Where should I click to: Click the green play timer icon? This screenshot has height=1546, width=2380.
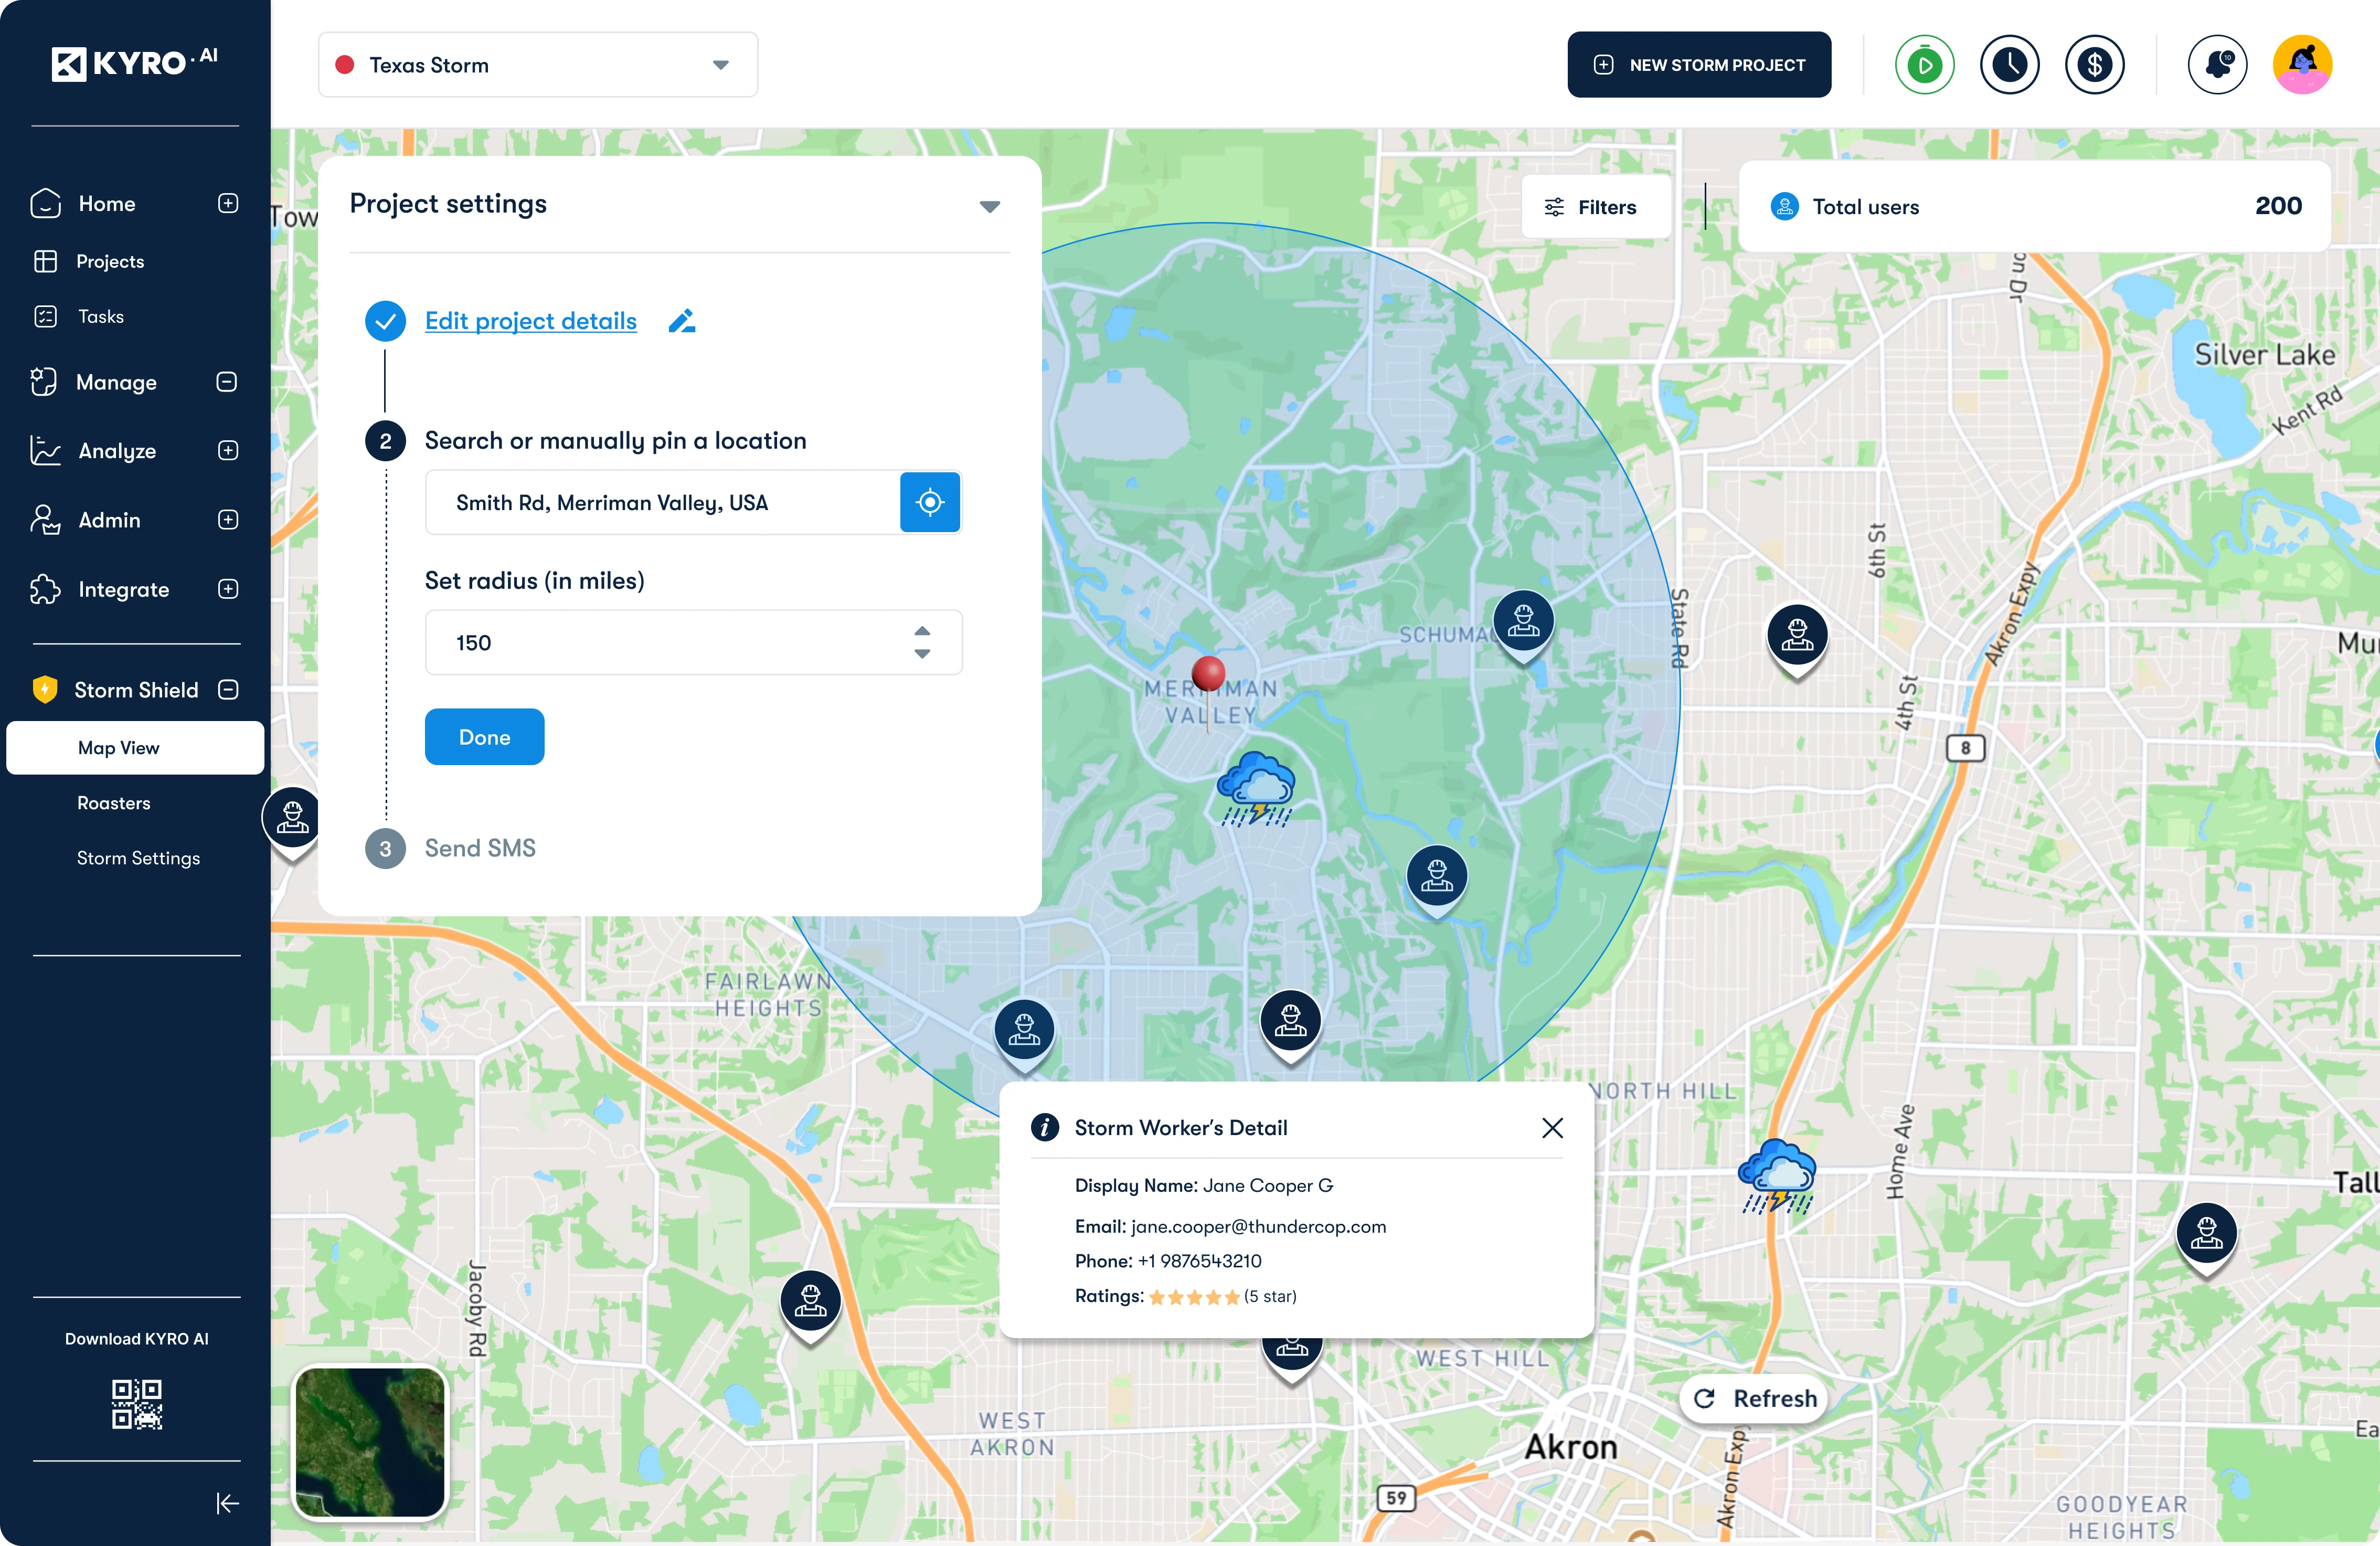(x=1924, y=65)
